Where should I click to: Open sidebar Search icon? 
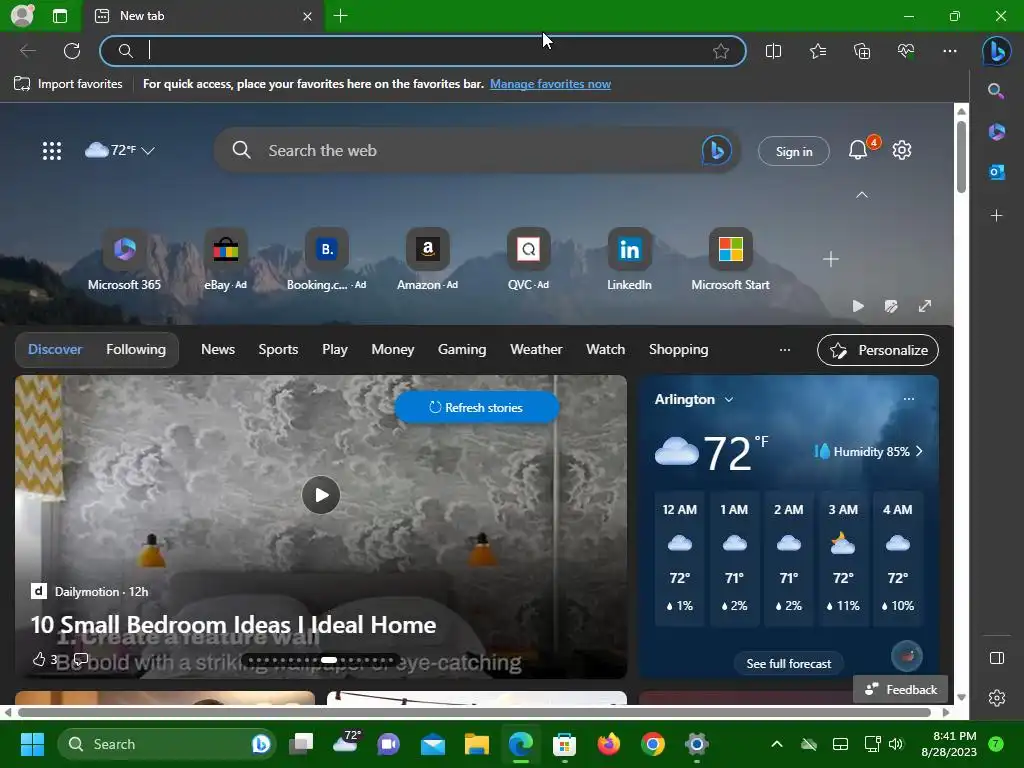click(996, 91)
